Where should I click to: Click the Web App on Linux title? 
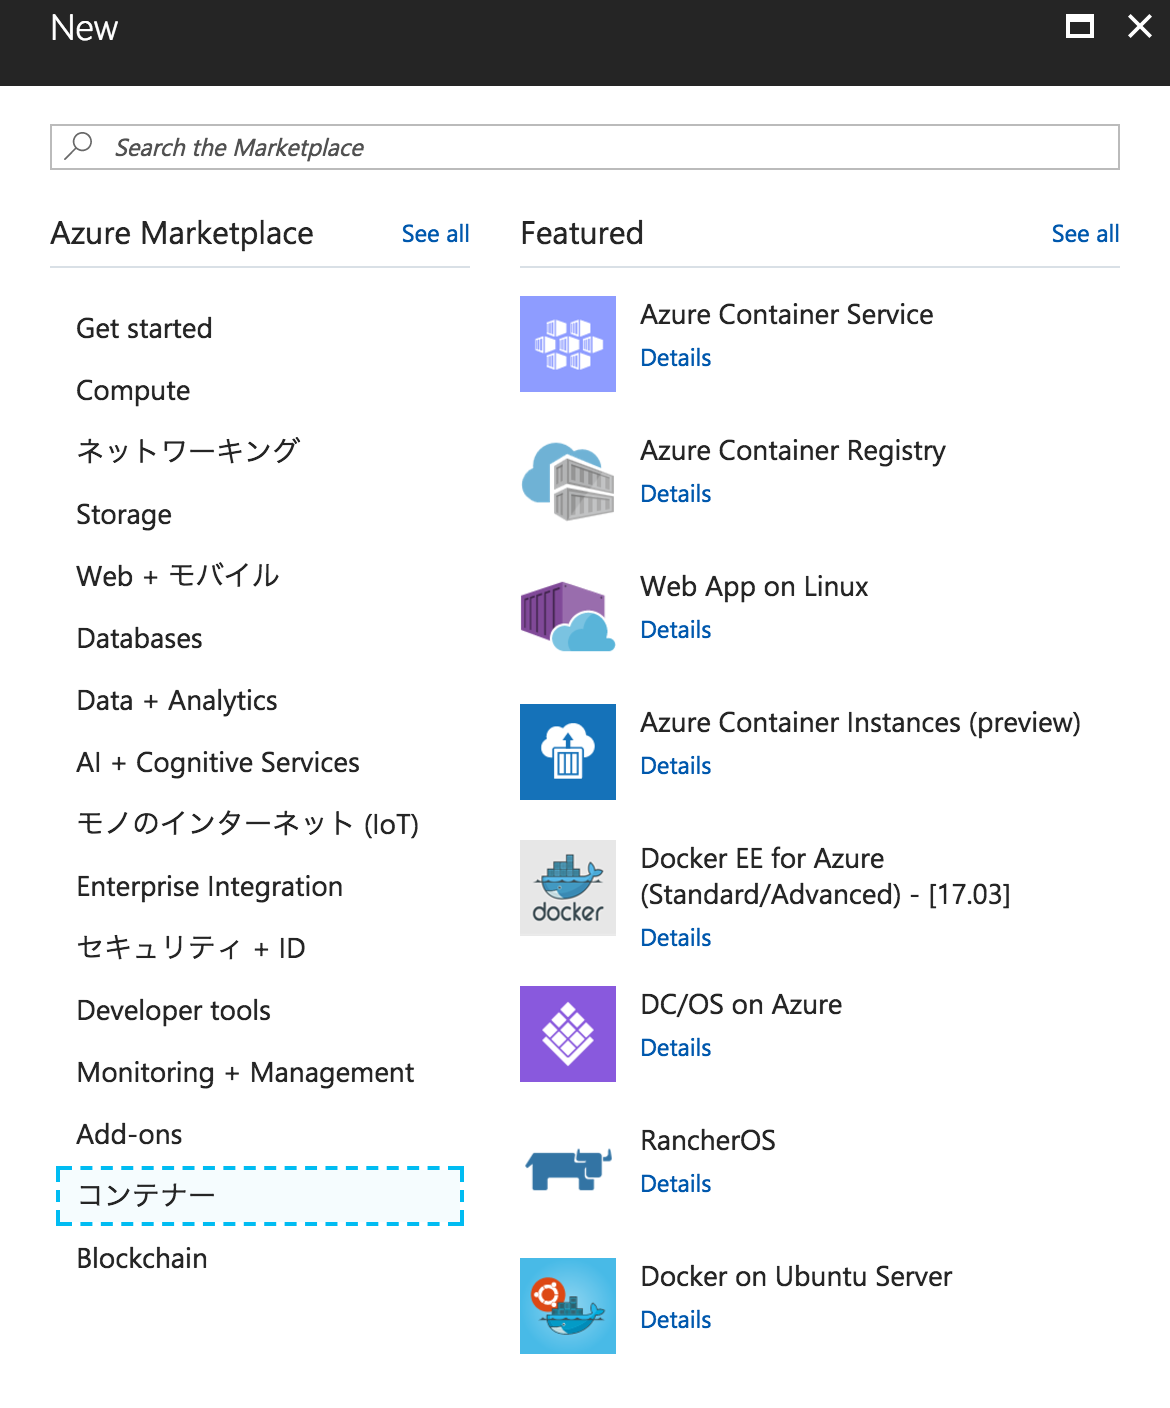pyautogui.click(x=754, y=587)
